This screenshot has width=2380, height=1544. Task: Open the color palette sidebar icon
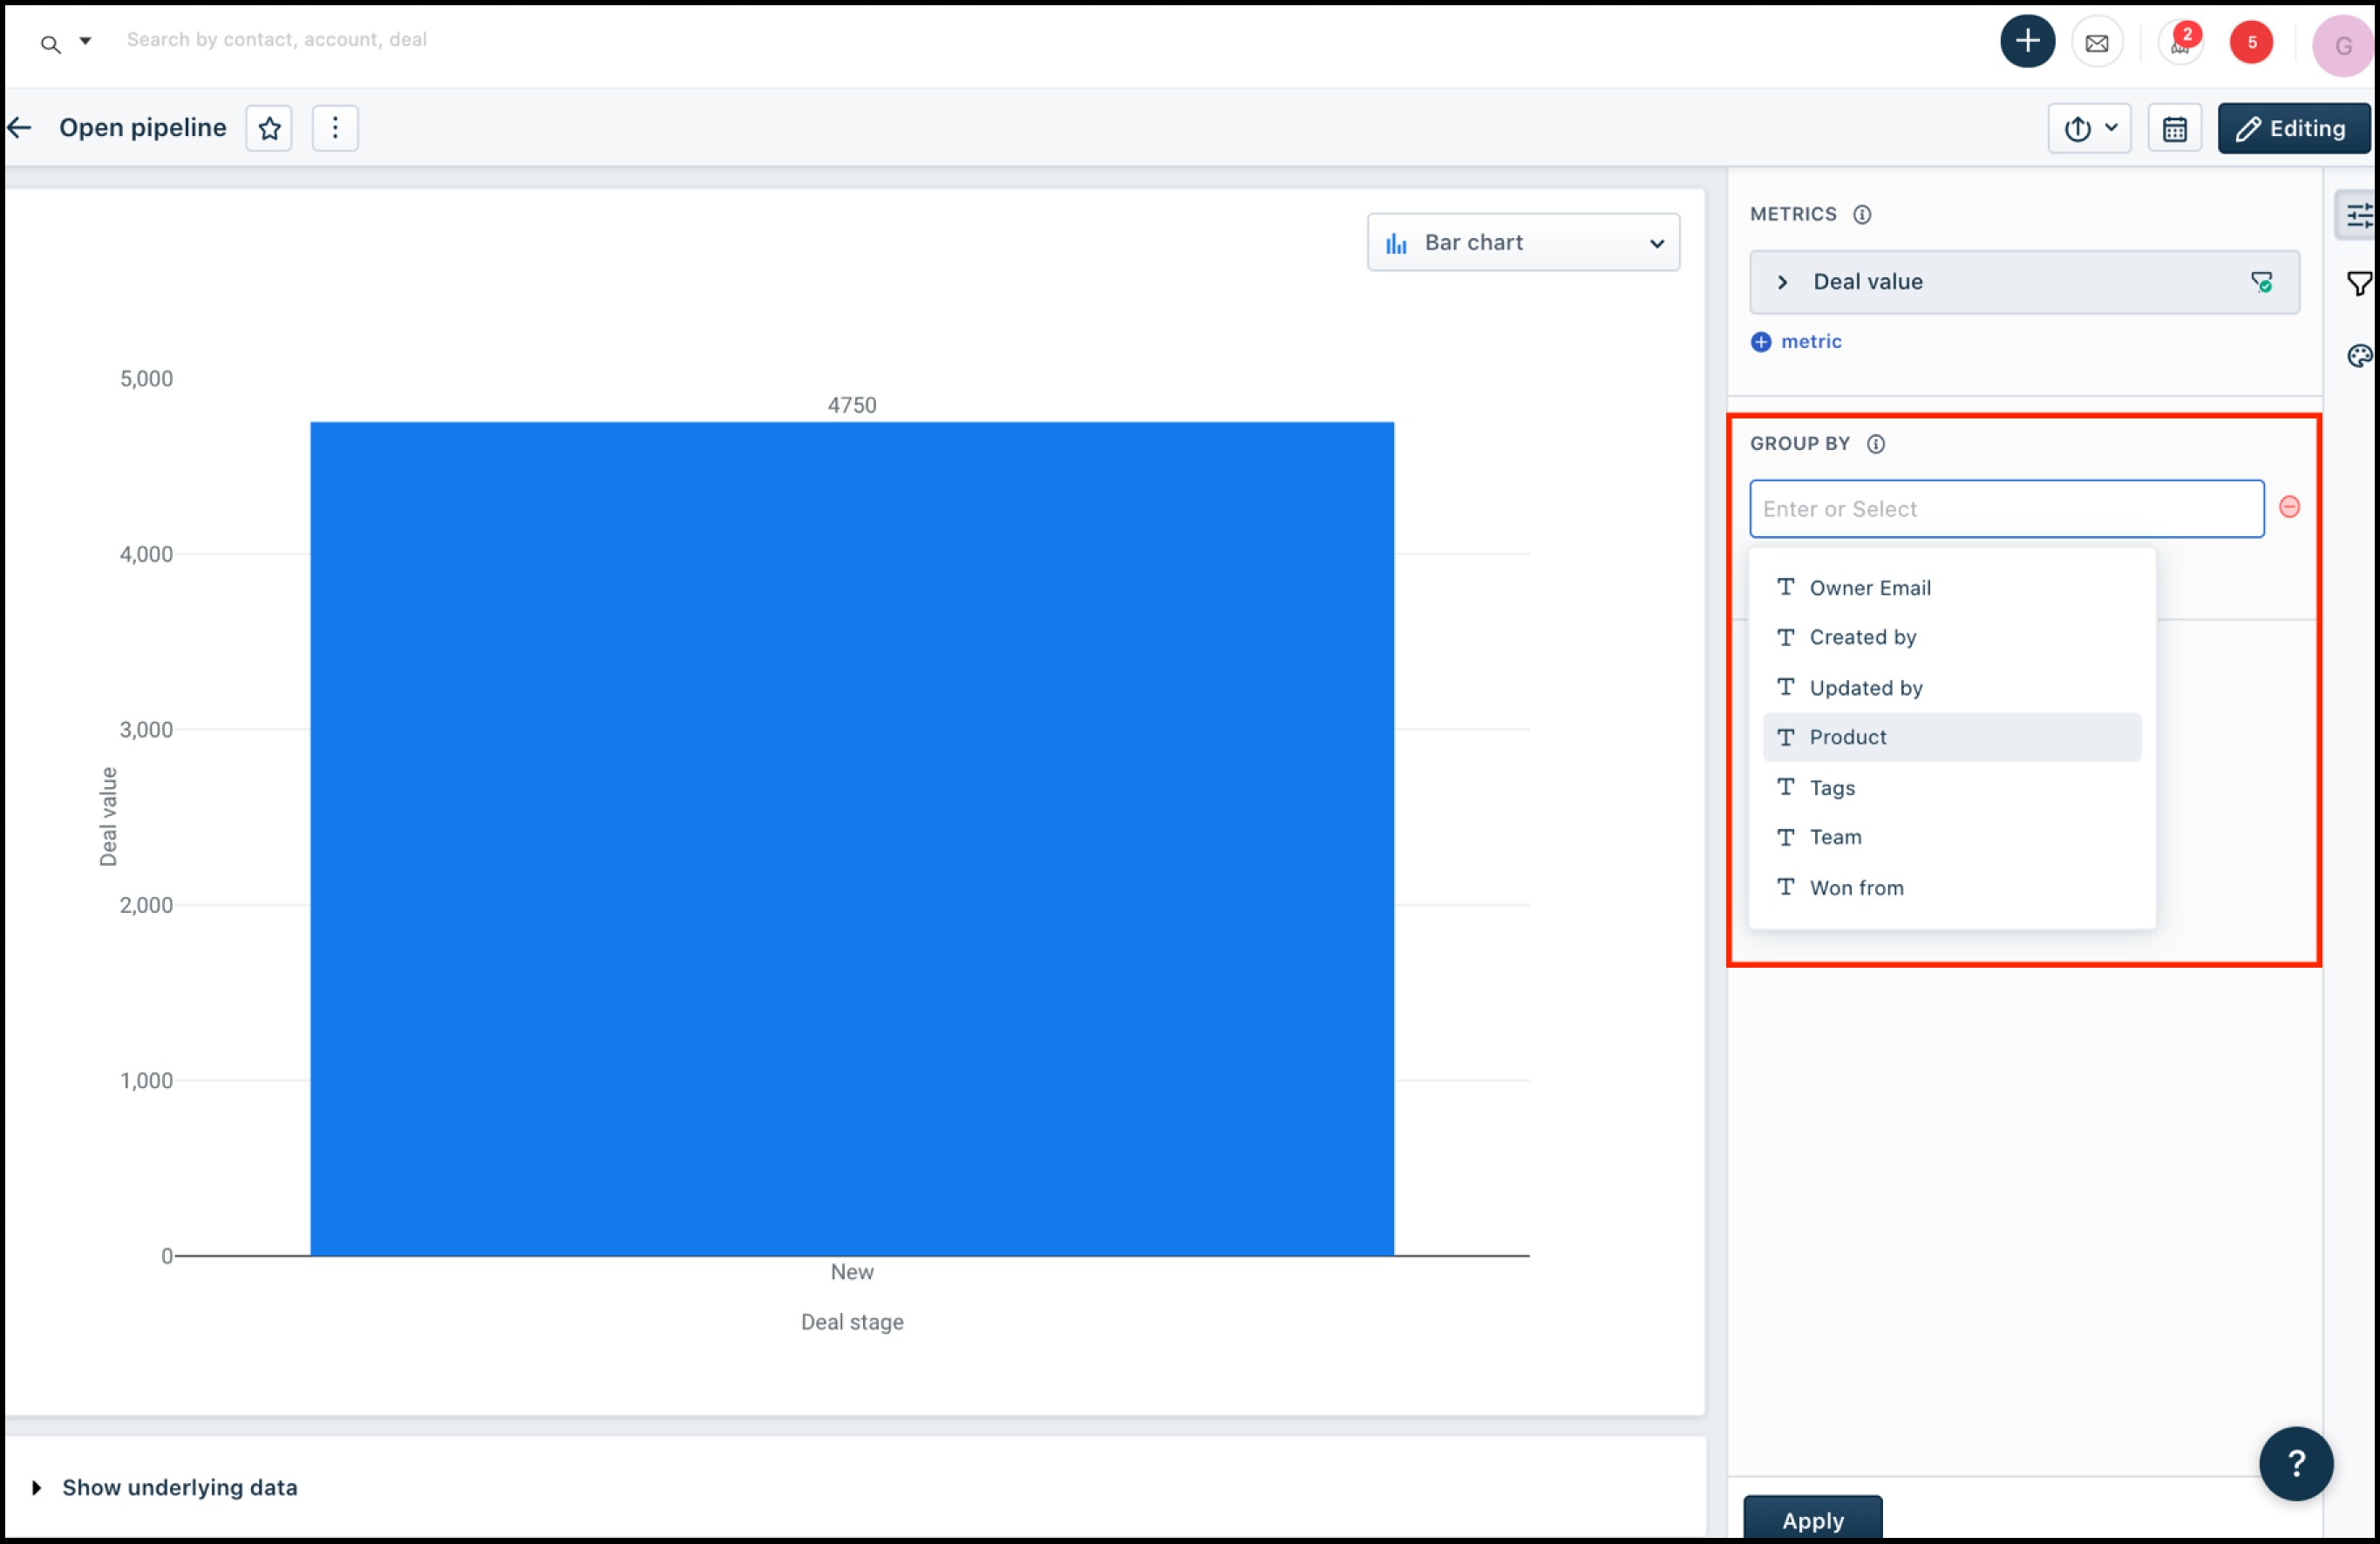(2358, 356)
